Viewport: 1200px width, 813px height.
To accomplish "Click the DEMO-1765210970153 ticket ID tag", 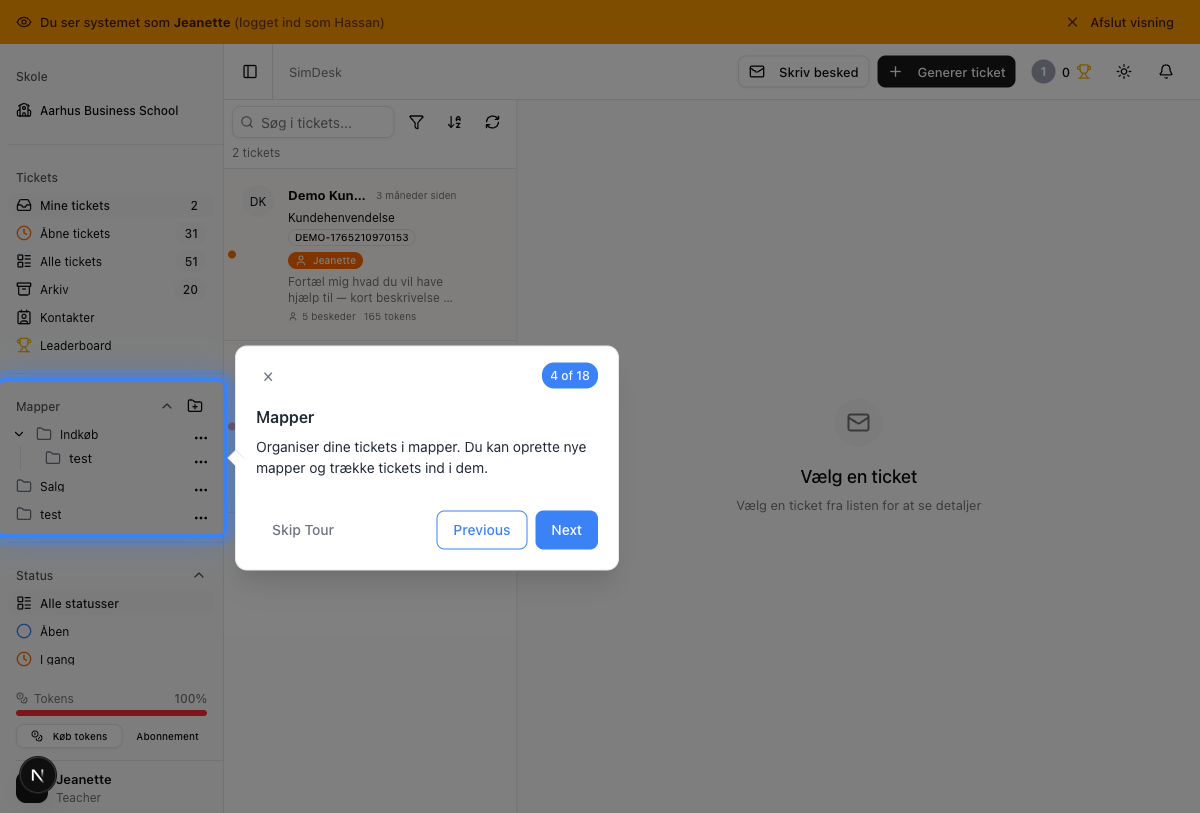I will click(x=352, y=238).
